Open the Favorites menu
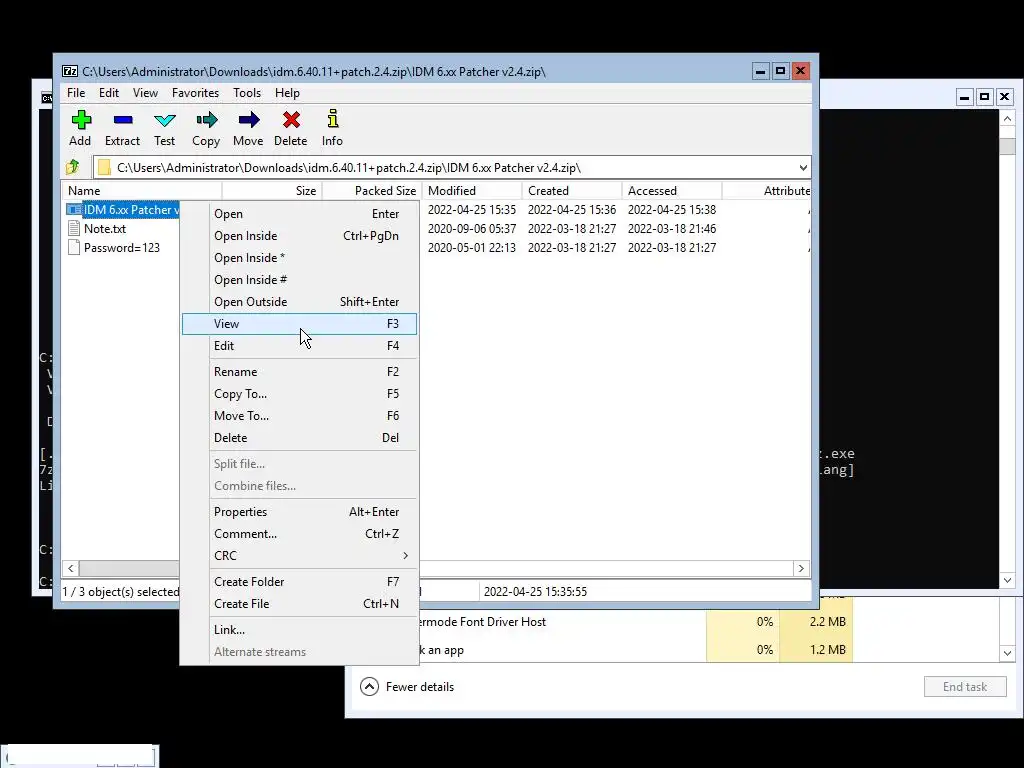The width and height of the screenshot is (1024, 768). point(195,93)
